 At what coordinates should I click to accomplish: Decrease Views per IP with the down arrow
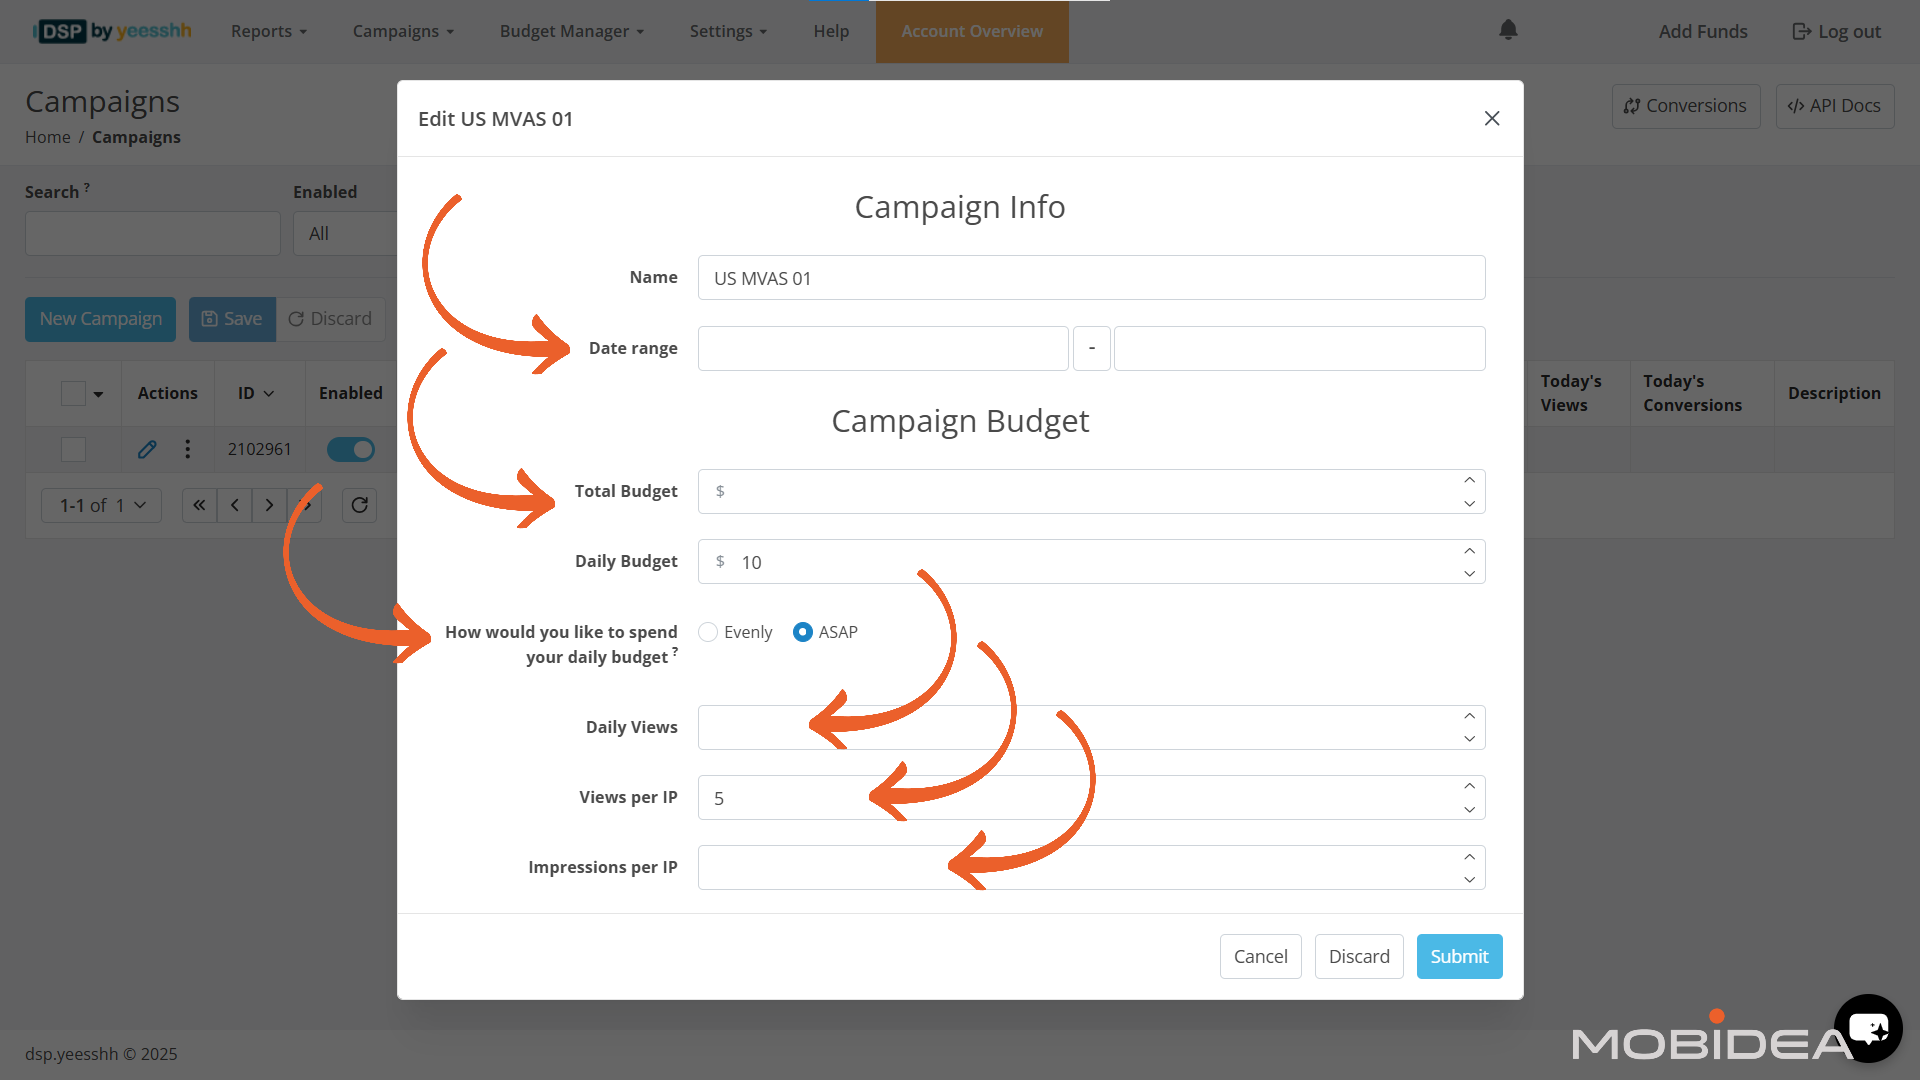pos(1469,809)
